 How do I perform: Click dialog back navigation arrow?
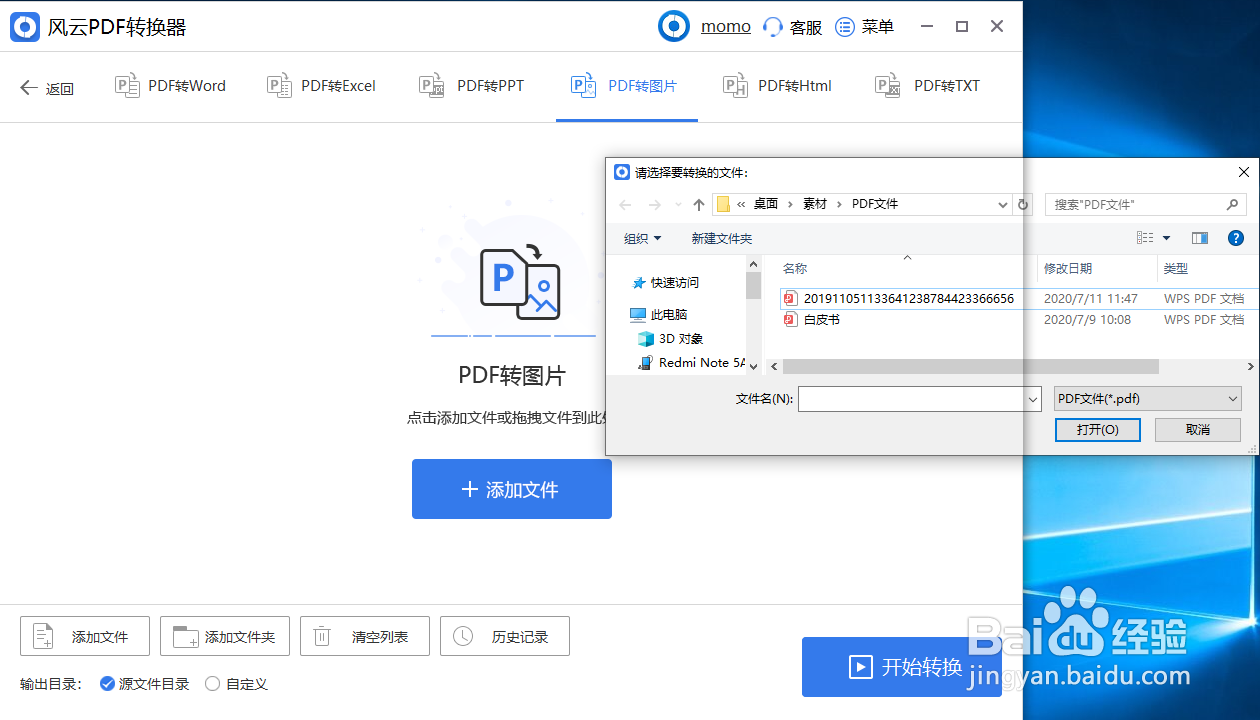click(x=625, y=204)
